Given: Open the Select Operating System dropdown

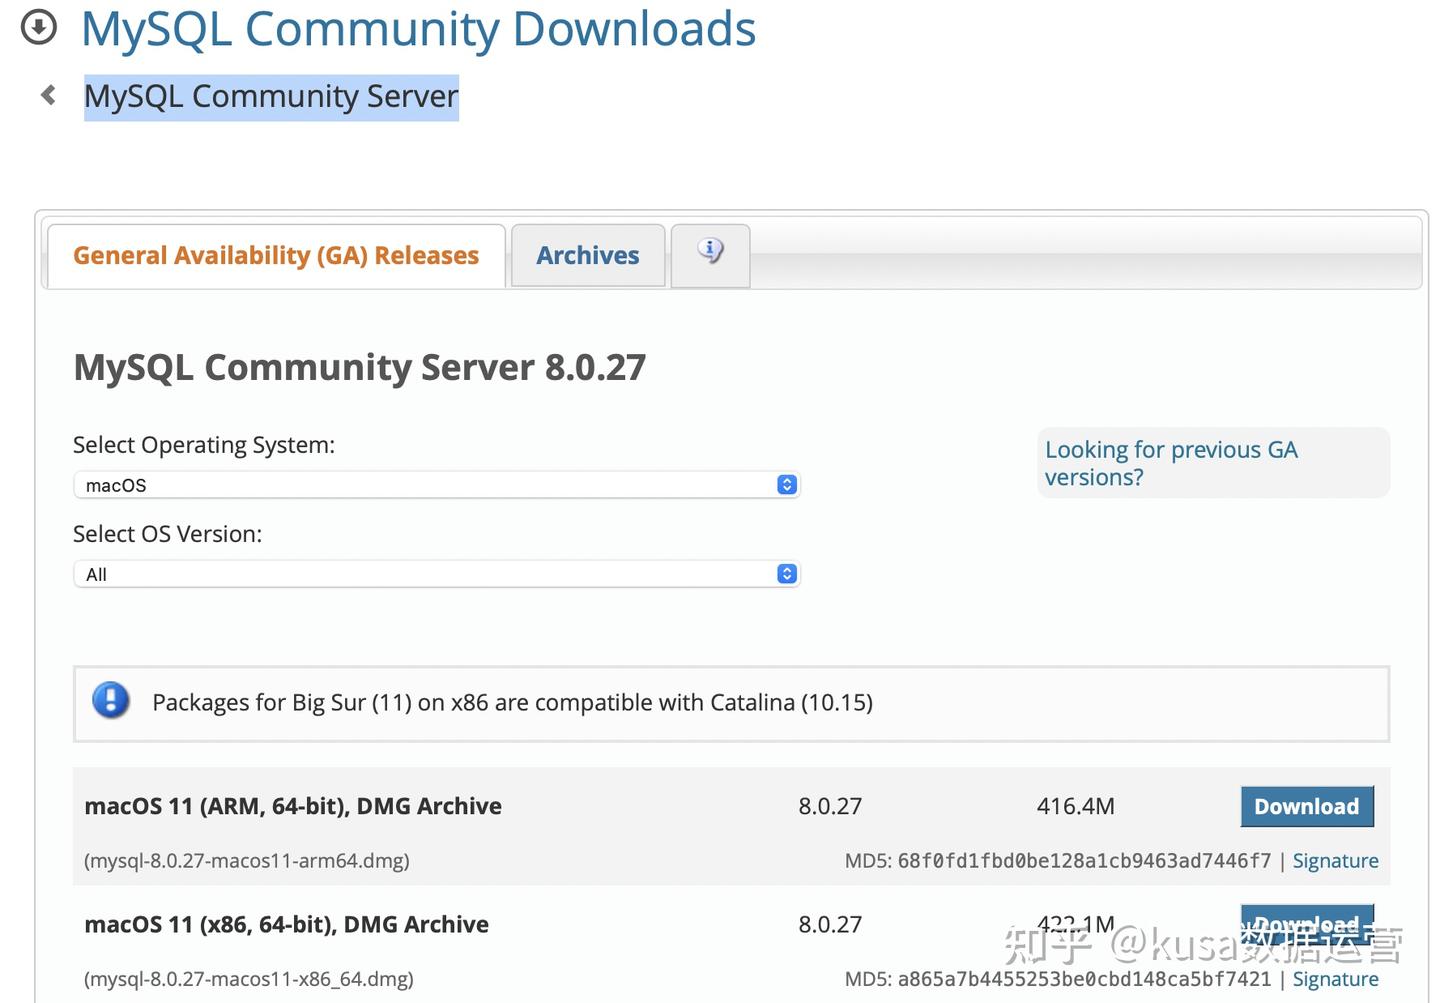Looking at the screenshot, I should pyautogui.click(x=436, y=485).
